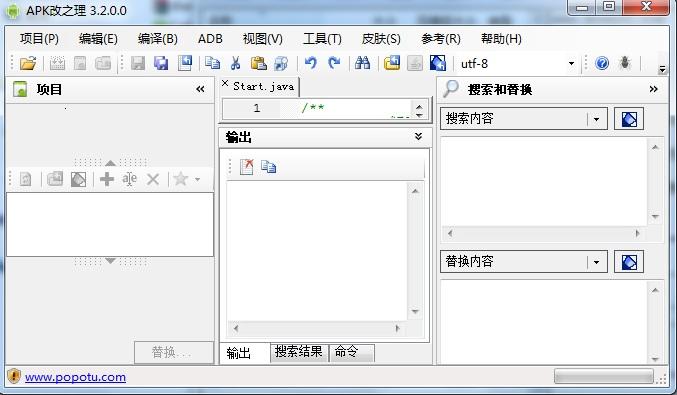Redo the last edit
Screen dimensions: 677x395
[x=334, y=63]
